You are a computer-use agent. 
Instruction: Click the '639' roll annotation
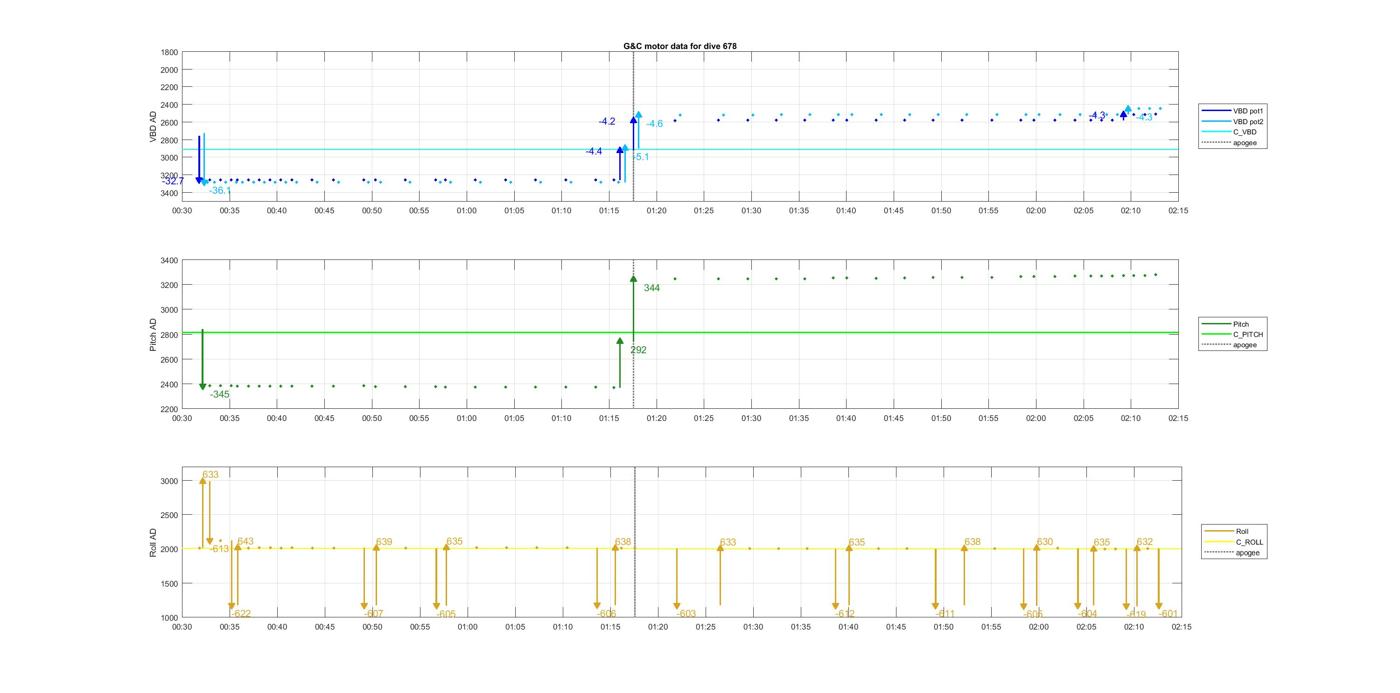[x=384, y=542]
